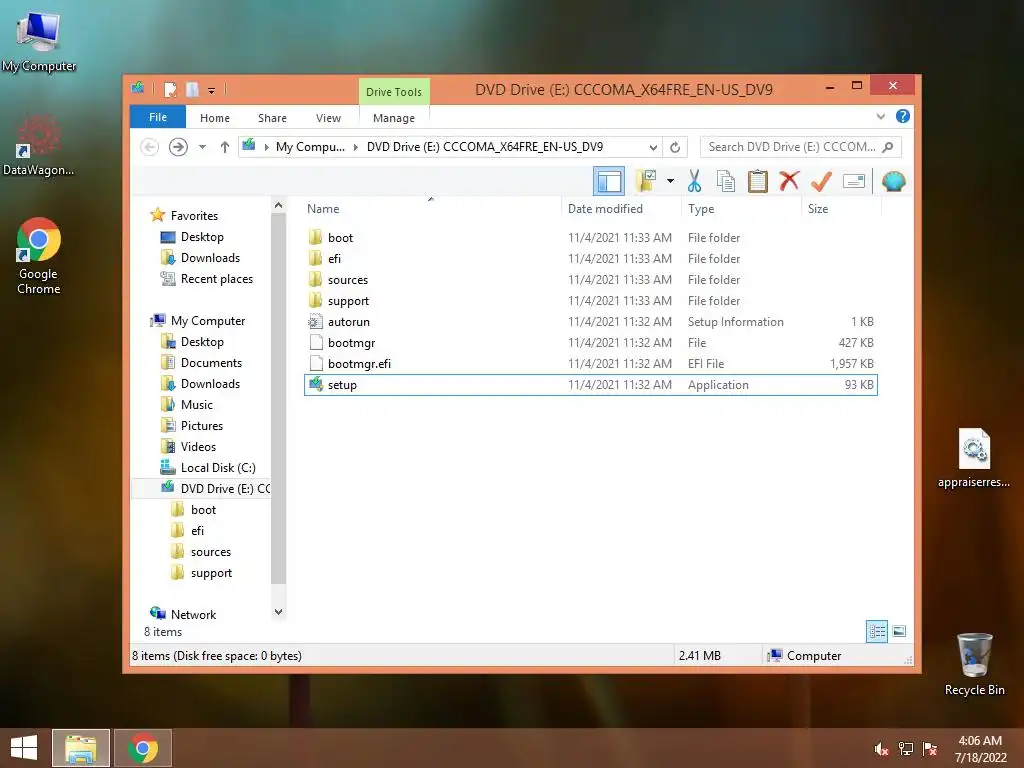This screenshot has width=1024, height=768.
Task: Select Network in navigation tree
Action: [x=193, y=615]
